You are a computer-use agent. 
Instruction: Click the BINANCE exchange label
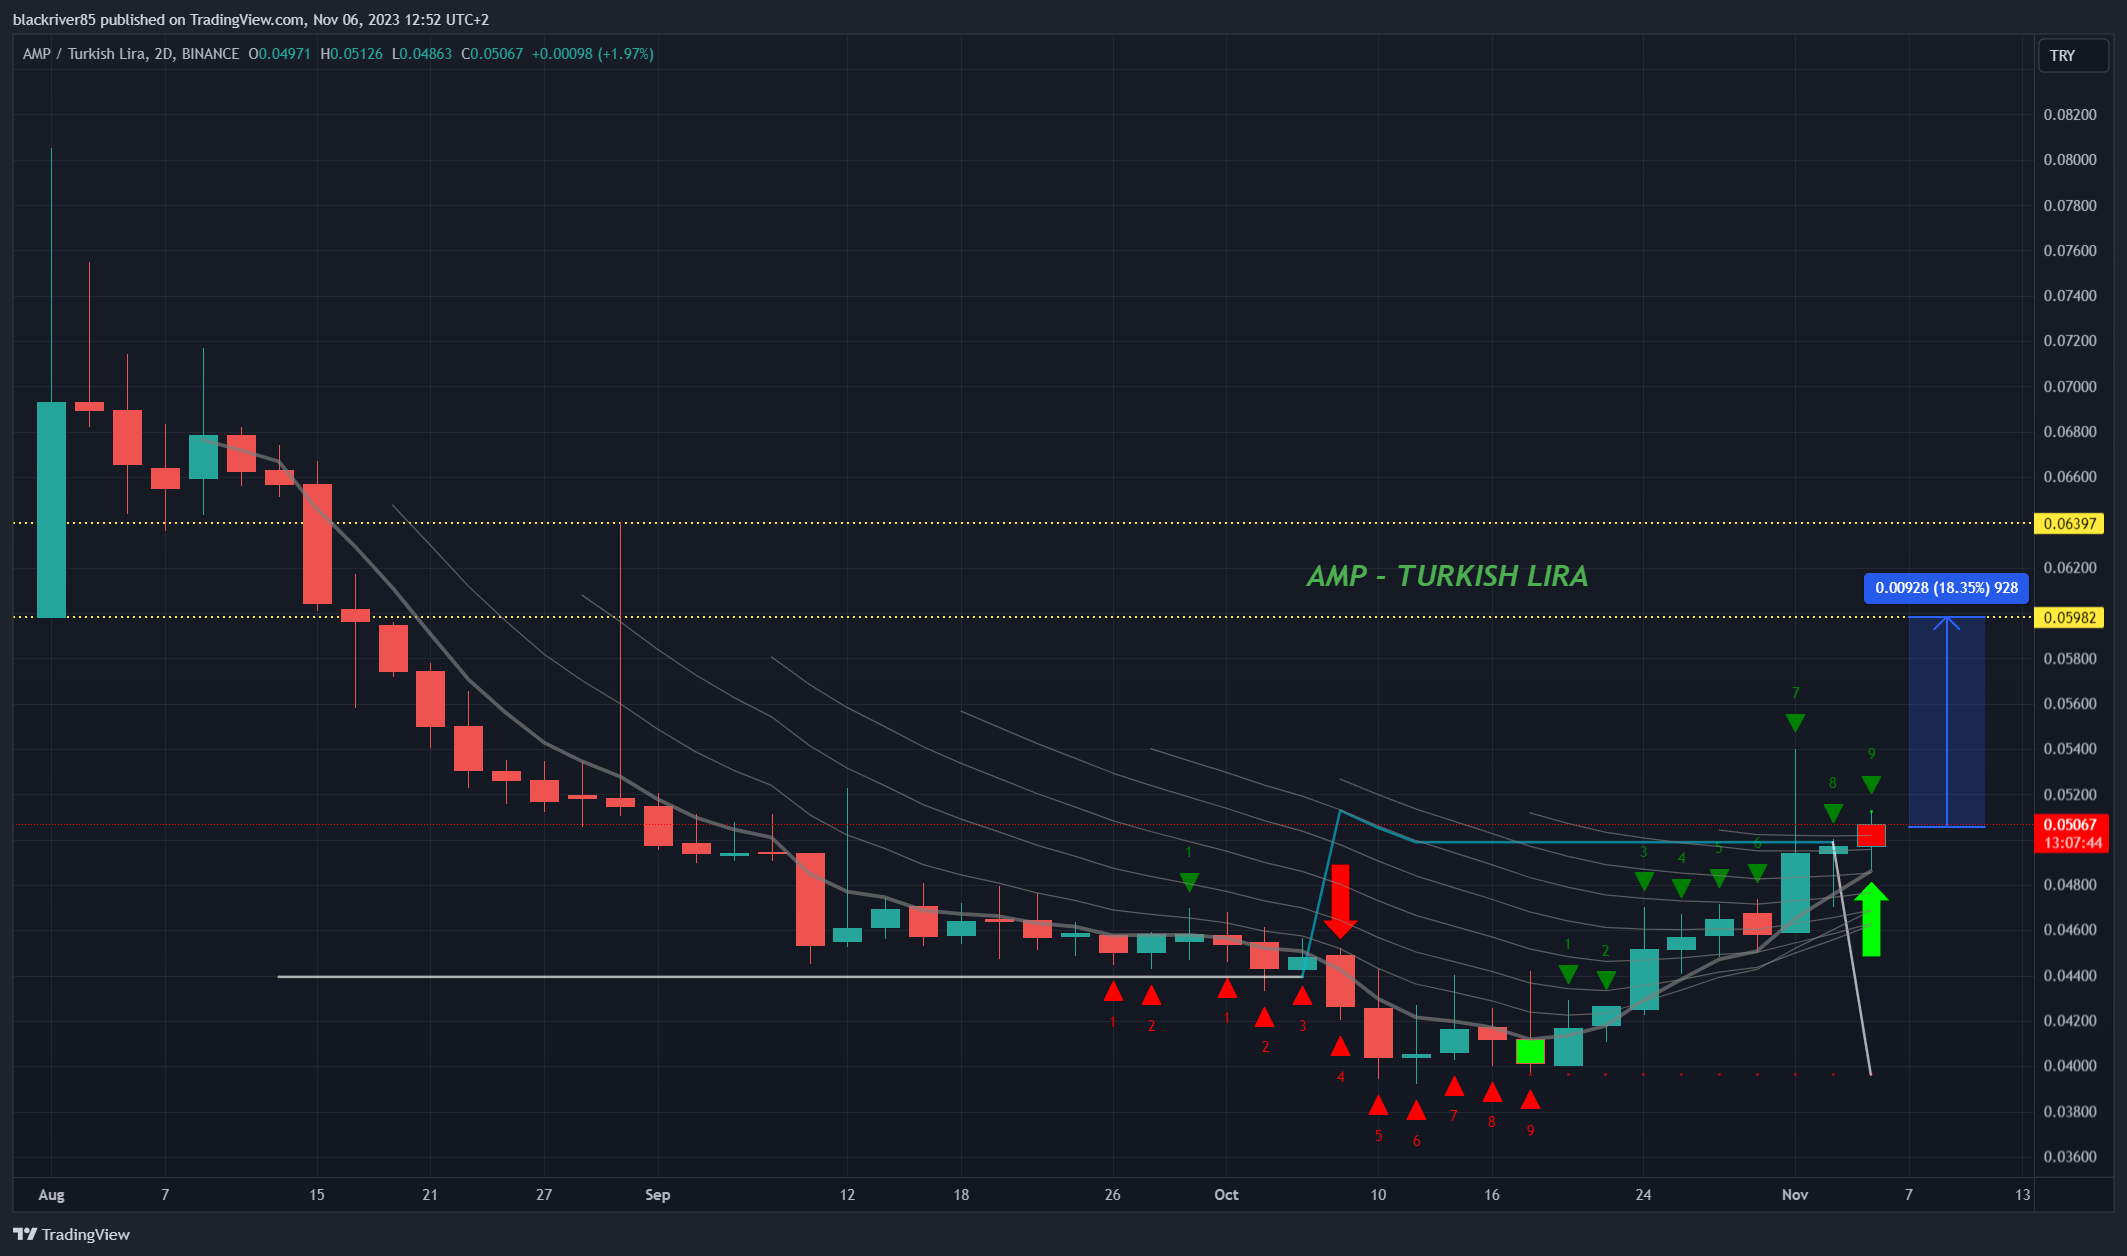[211, 54]
